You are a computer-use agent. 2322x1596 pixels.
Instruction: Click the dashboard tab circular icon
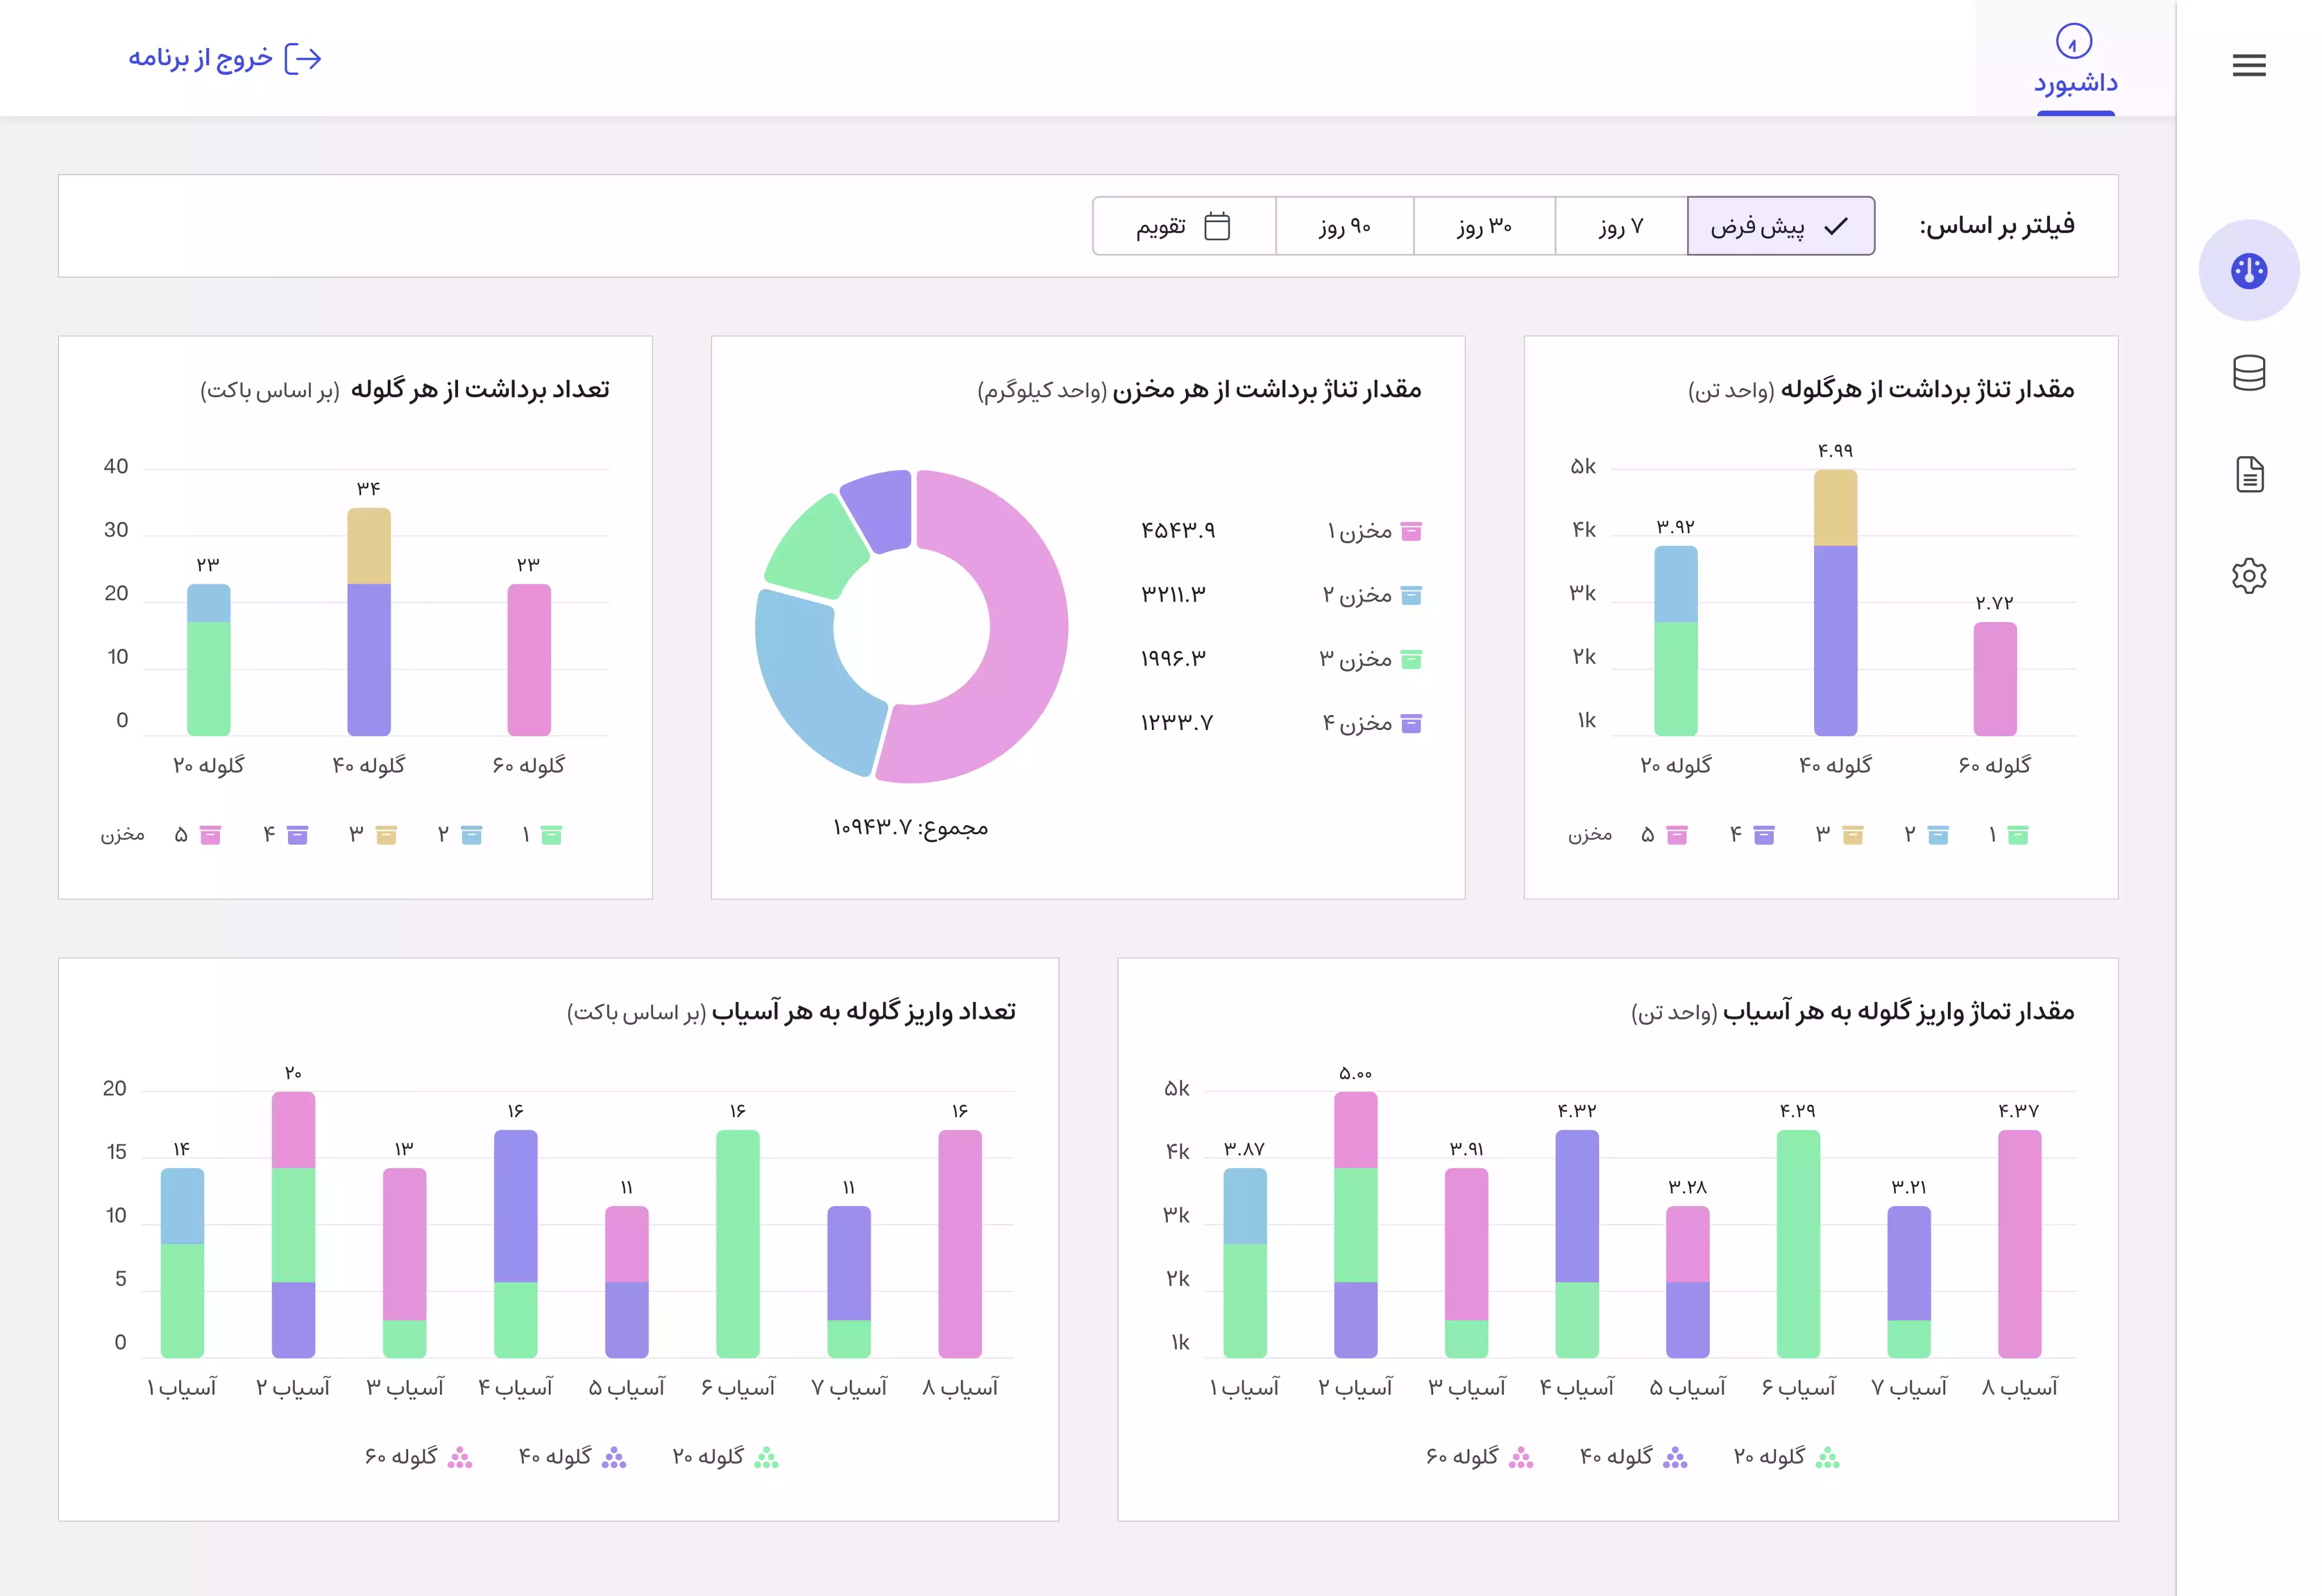(2073, 42)
